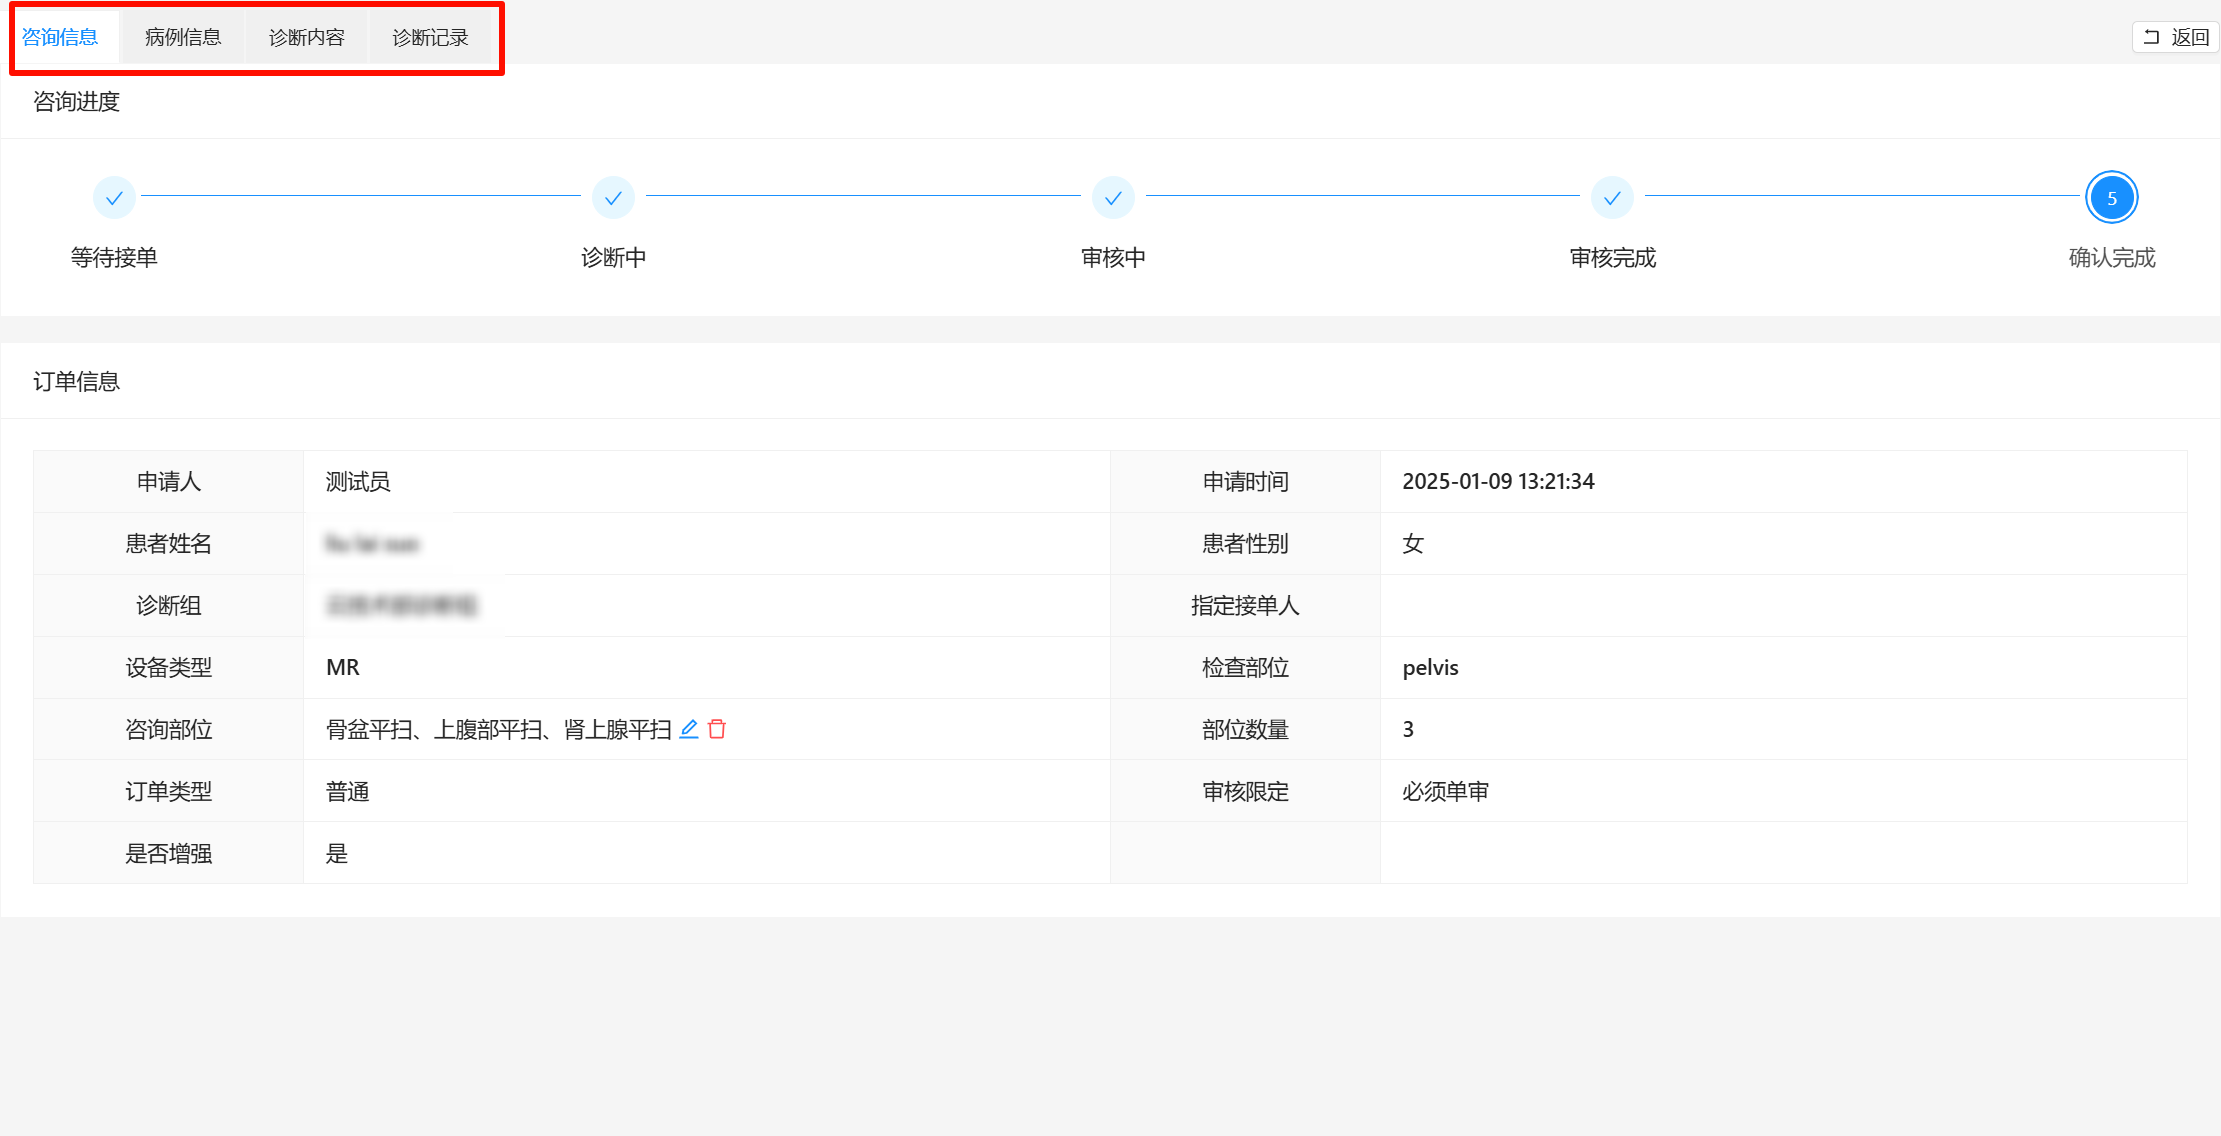Click the 订单信息 section heading
Viewport: 2221px width, 1136px height.
[x=76, y=381]
